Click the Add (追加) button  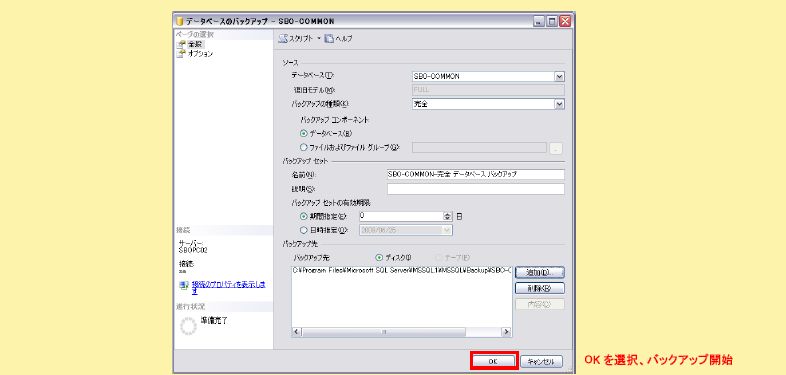(x=540, y=272)
